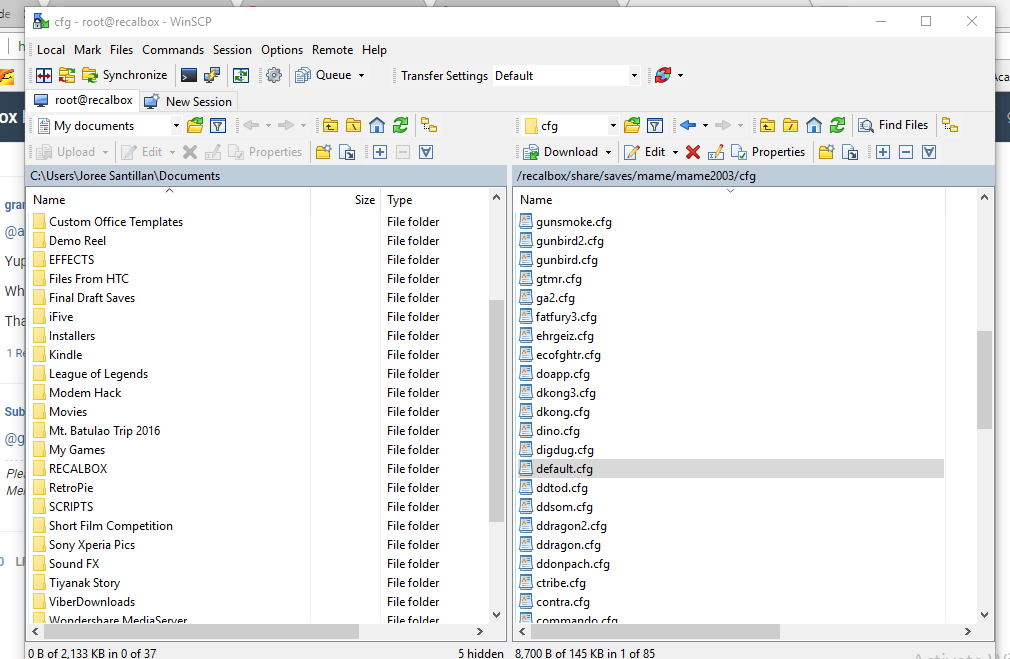Sort local files by Size column

click(346, 200)
